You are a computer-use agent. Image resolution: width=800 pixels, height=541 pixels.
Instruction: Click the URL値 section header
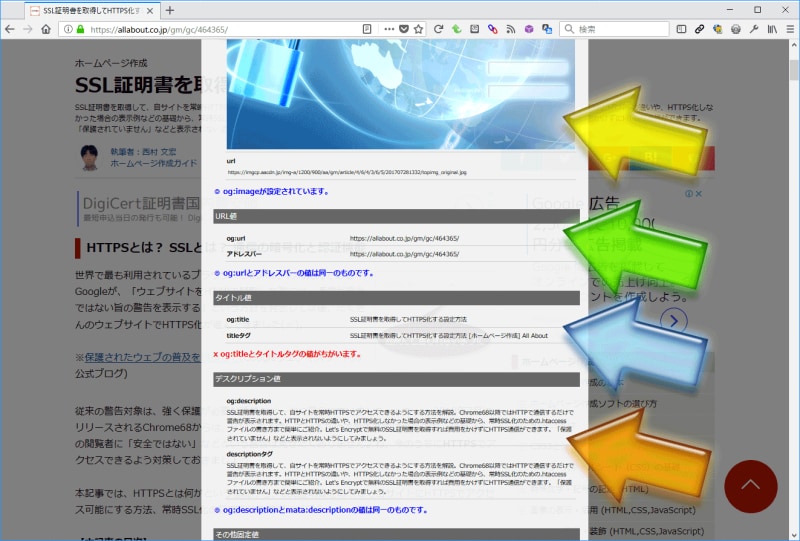396,216
